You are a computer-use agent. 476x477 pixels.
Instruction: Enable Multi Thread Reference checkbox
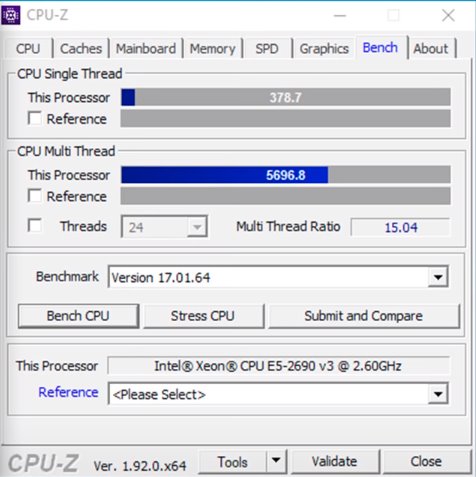[x=35, y=196]
